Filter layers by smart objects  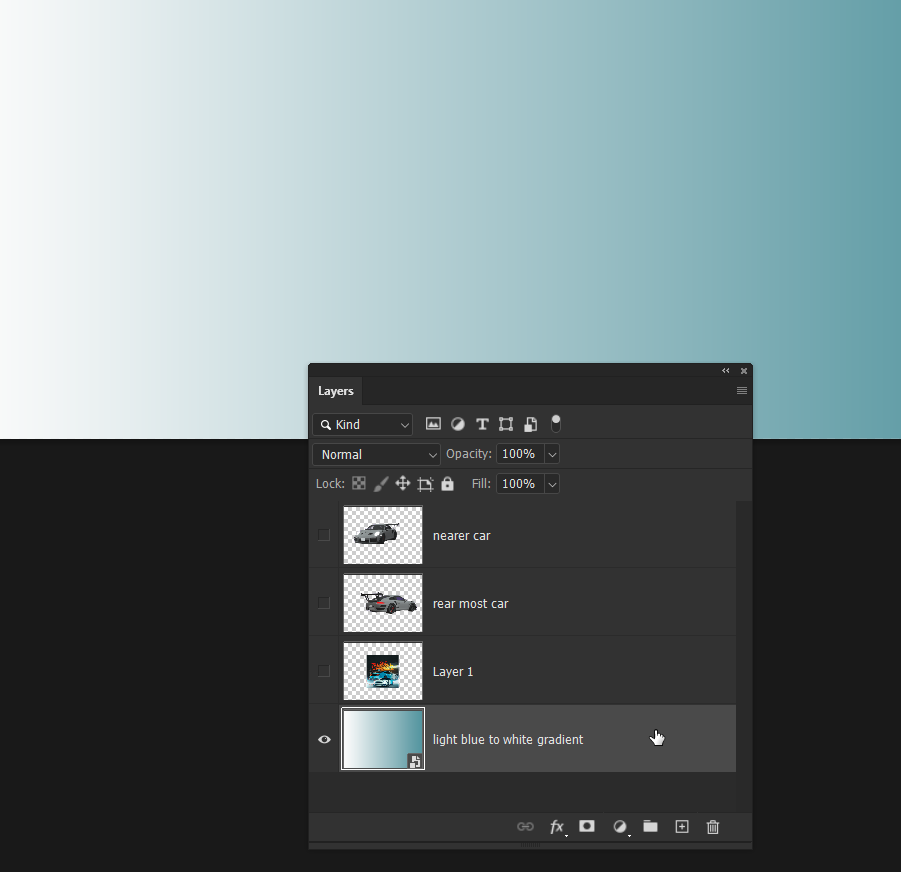(530, 423)
